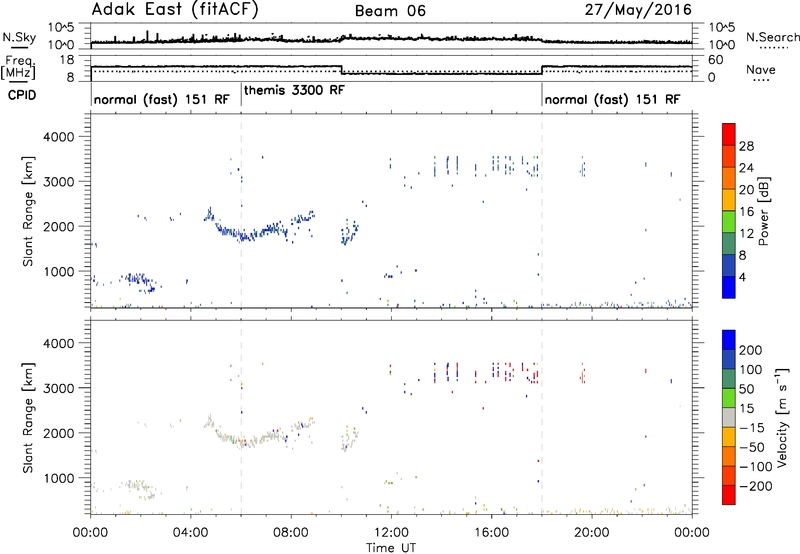Viewport: 800px width, 554px height.
Task: Select the 'N.Search' legend label
Action: [772, 37]
